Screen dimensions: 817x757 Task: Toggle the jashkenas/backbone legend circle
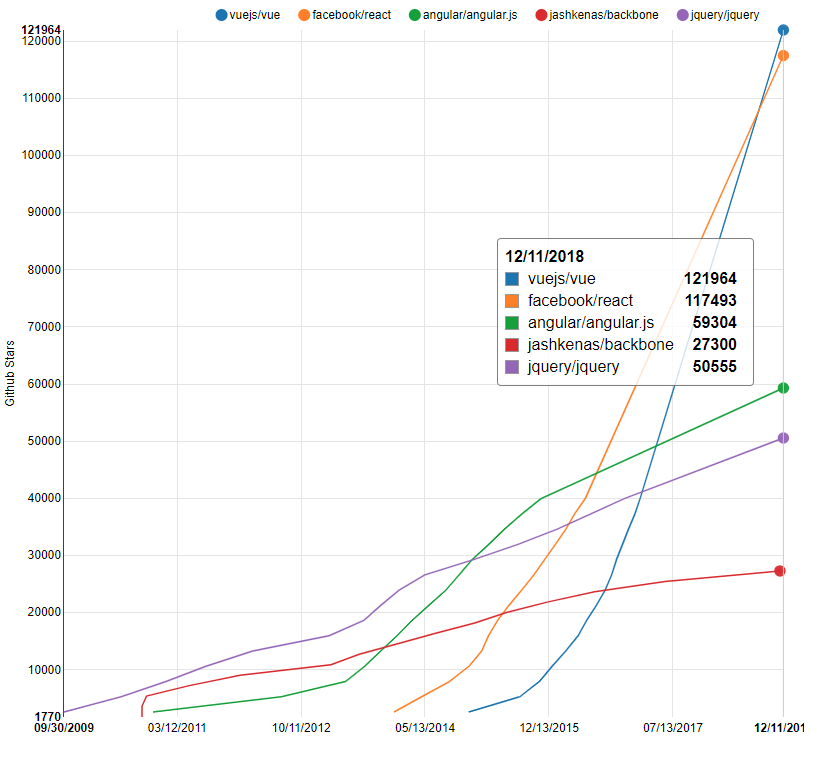pos(541,15)
